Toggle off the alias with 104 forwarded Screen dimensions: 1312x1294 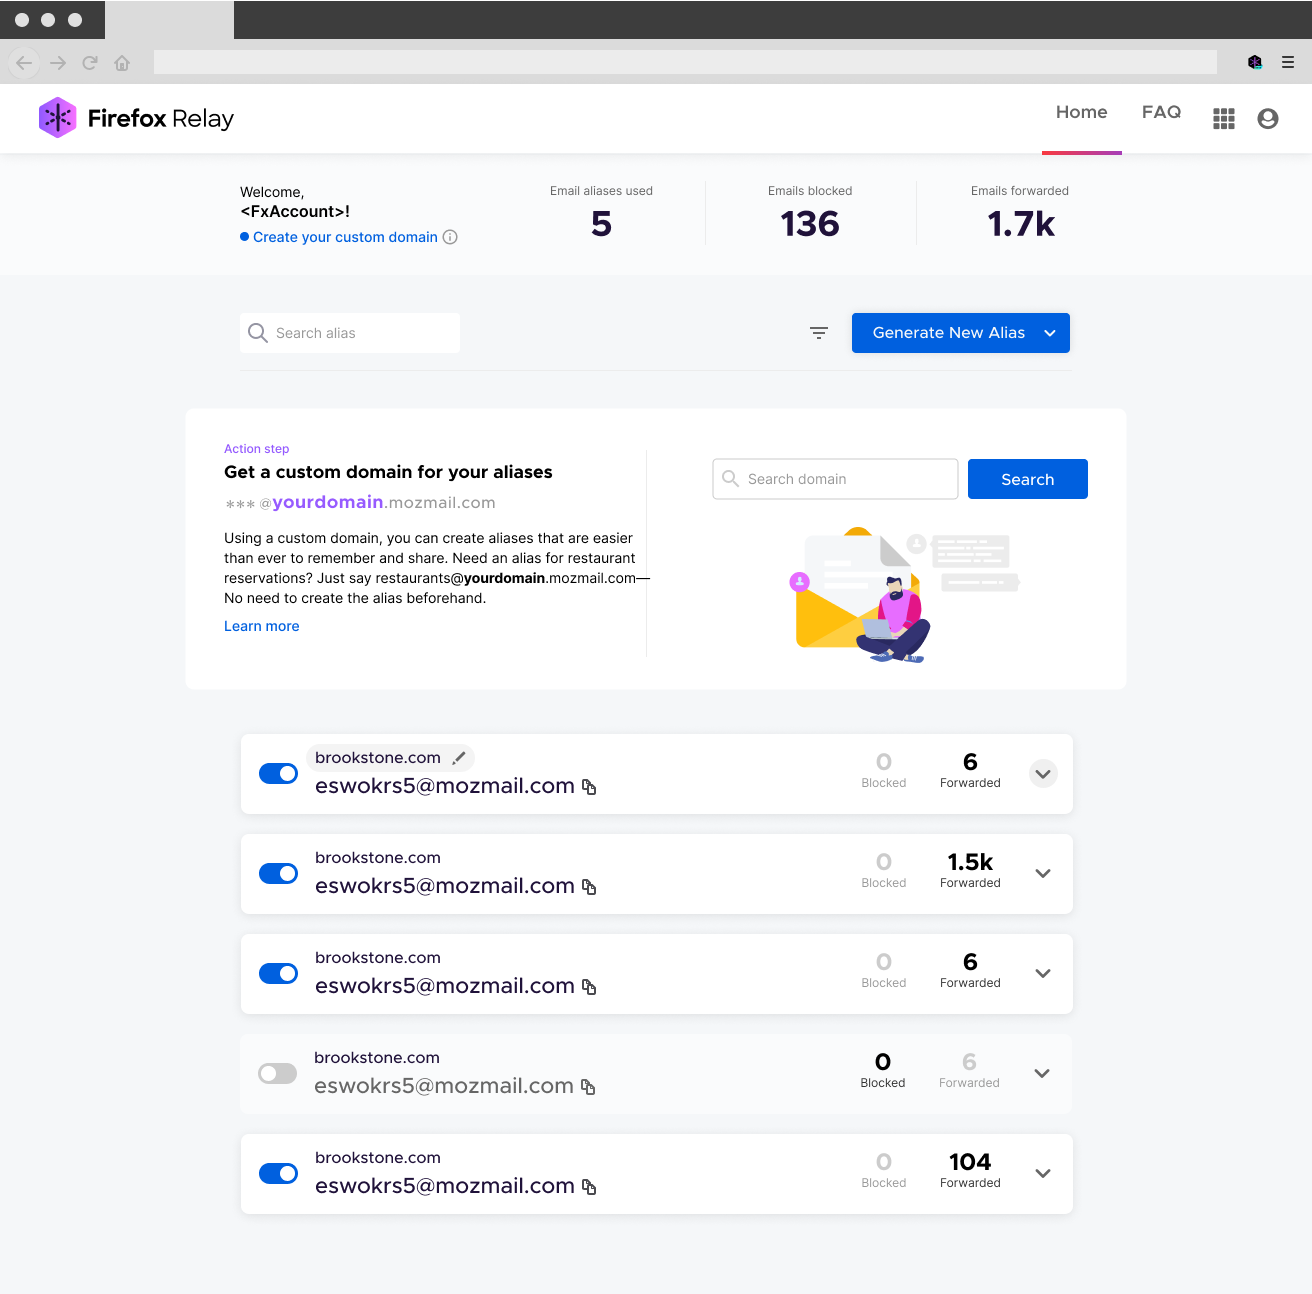(x=278, y=1174)
